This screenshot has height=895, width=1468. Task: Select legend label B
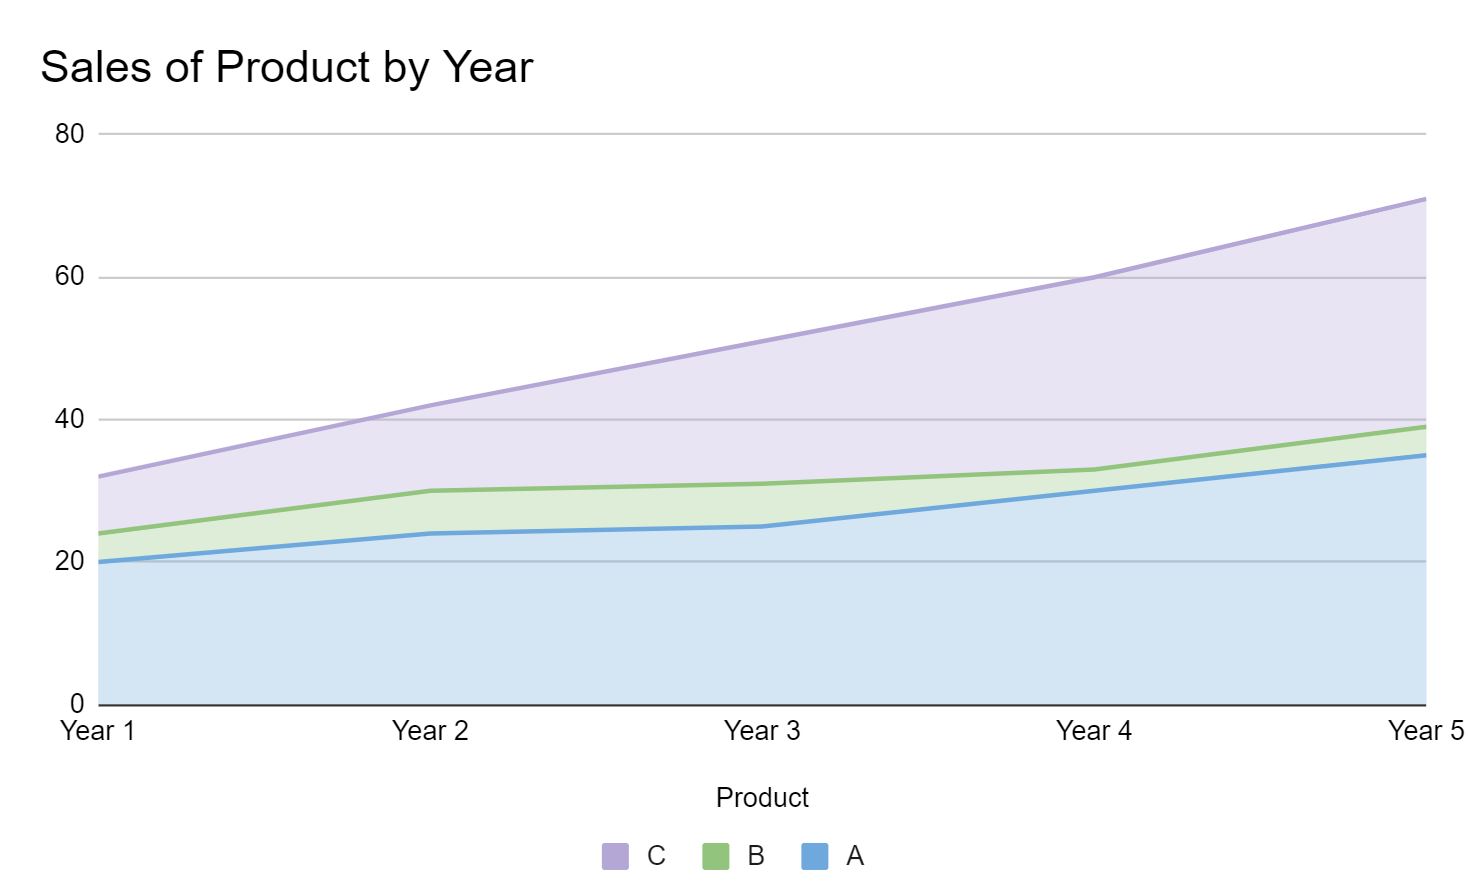click(x=756, y=856)
